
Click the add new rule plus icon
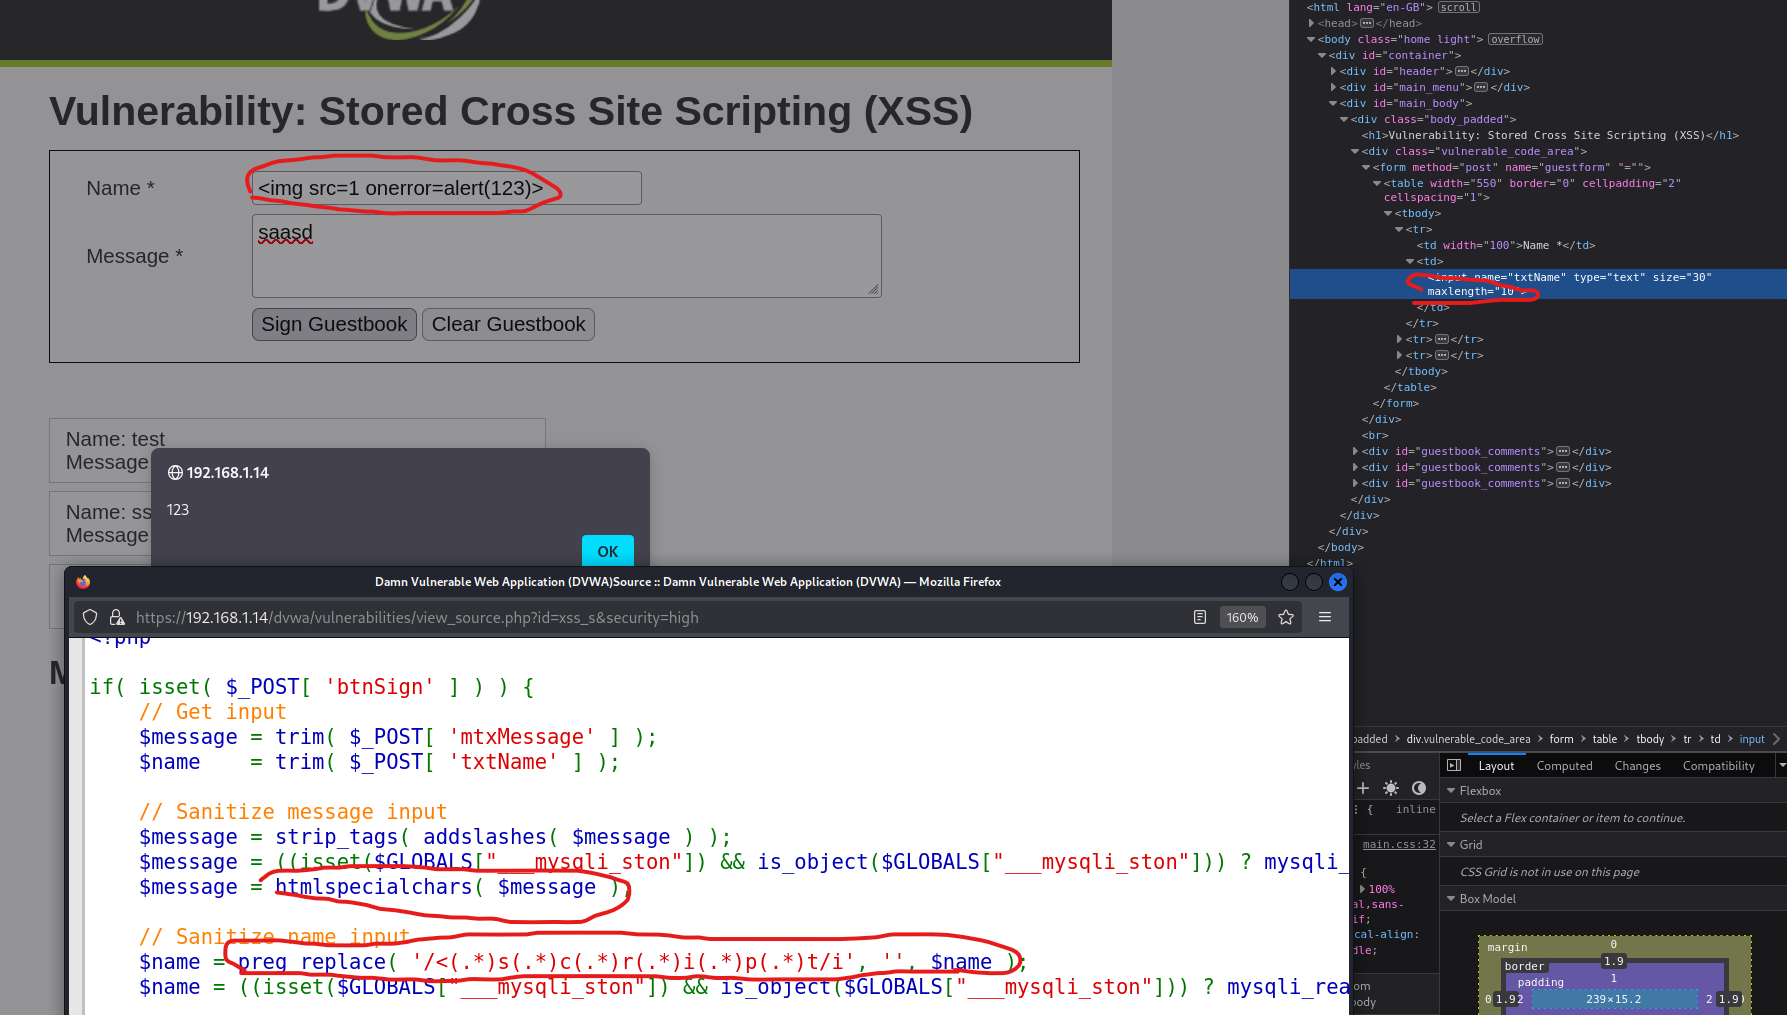1363,788
